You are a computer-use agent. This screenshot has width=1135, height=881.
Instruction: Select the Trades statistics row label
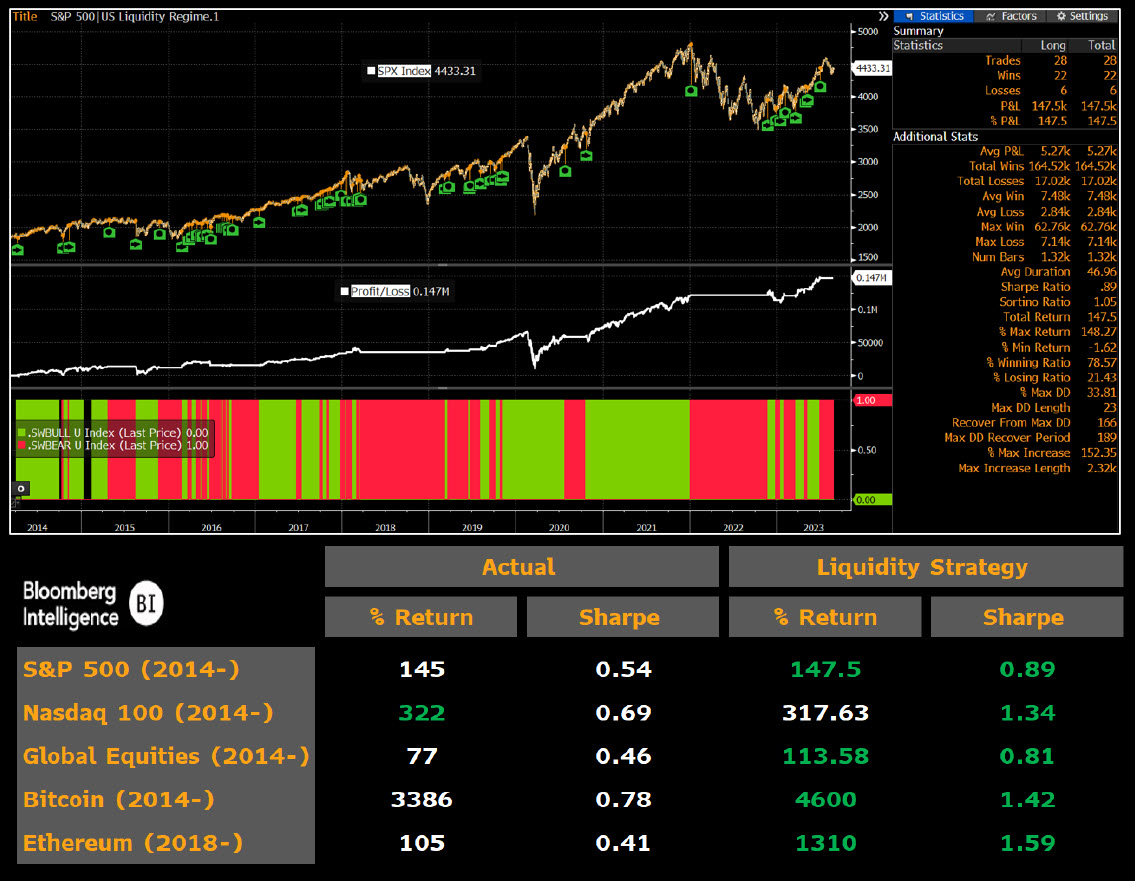coord(1003,61)
